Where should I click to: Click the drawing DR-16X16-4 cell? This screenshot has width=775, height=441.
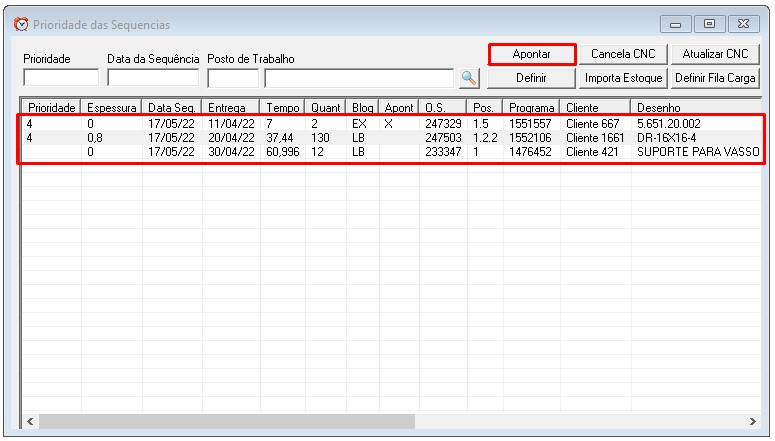(666, 137)
